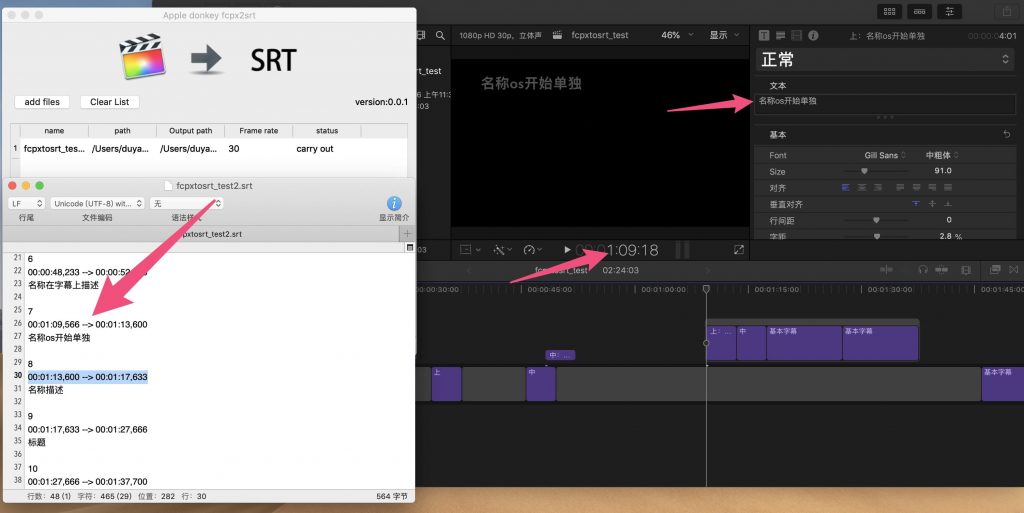Screen dimensions: 1024x513
Task: Toggle the inspector sliders icon in toolbar
Action: (949, 11)
